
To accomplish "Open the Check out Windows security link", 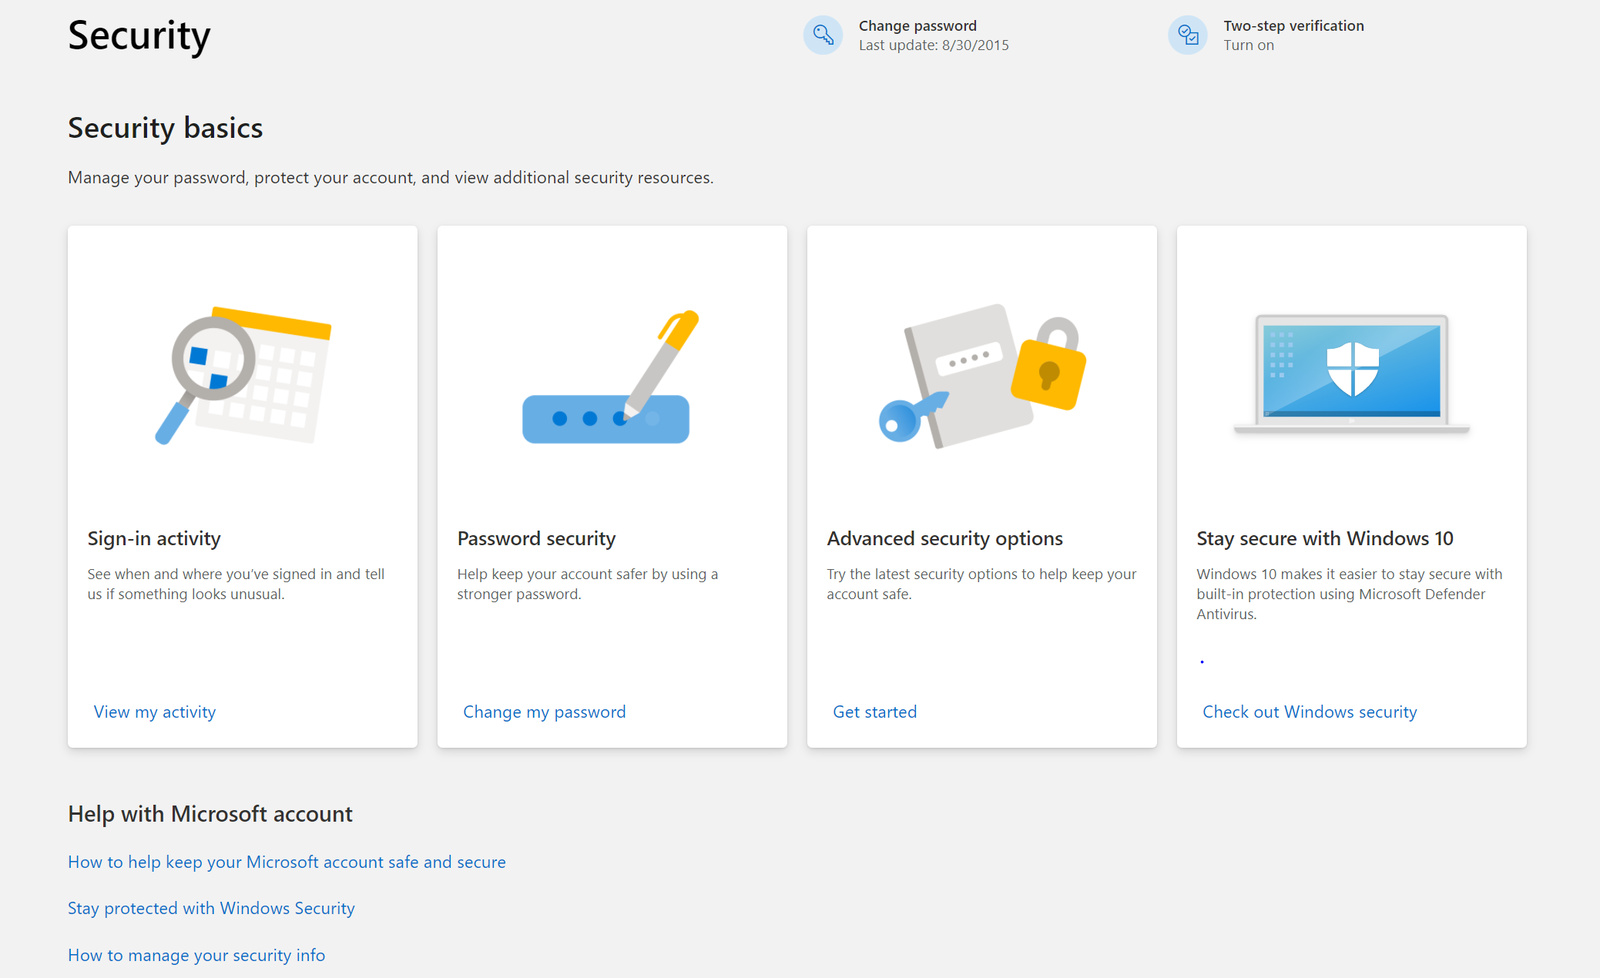I will (x=1309, y=712).
